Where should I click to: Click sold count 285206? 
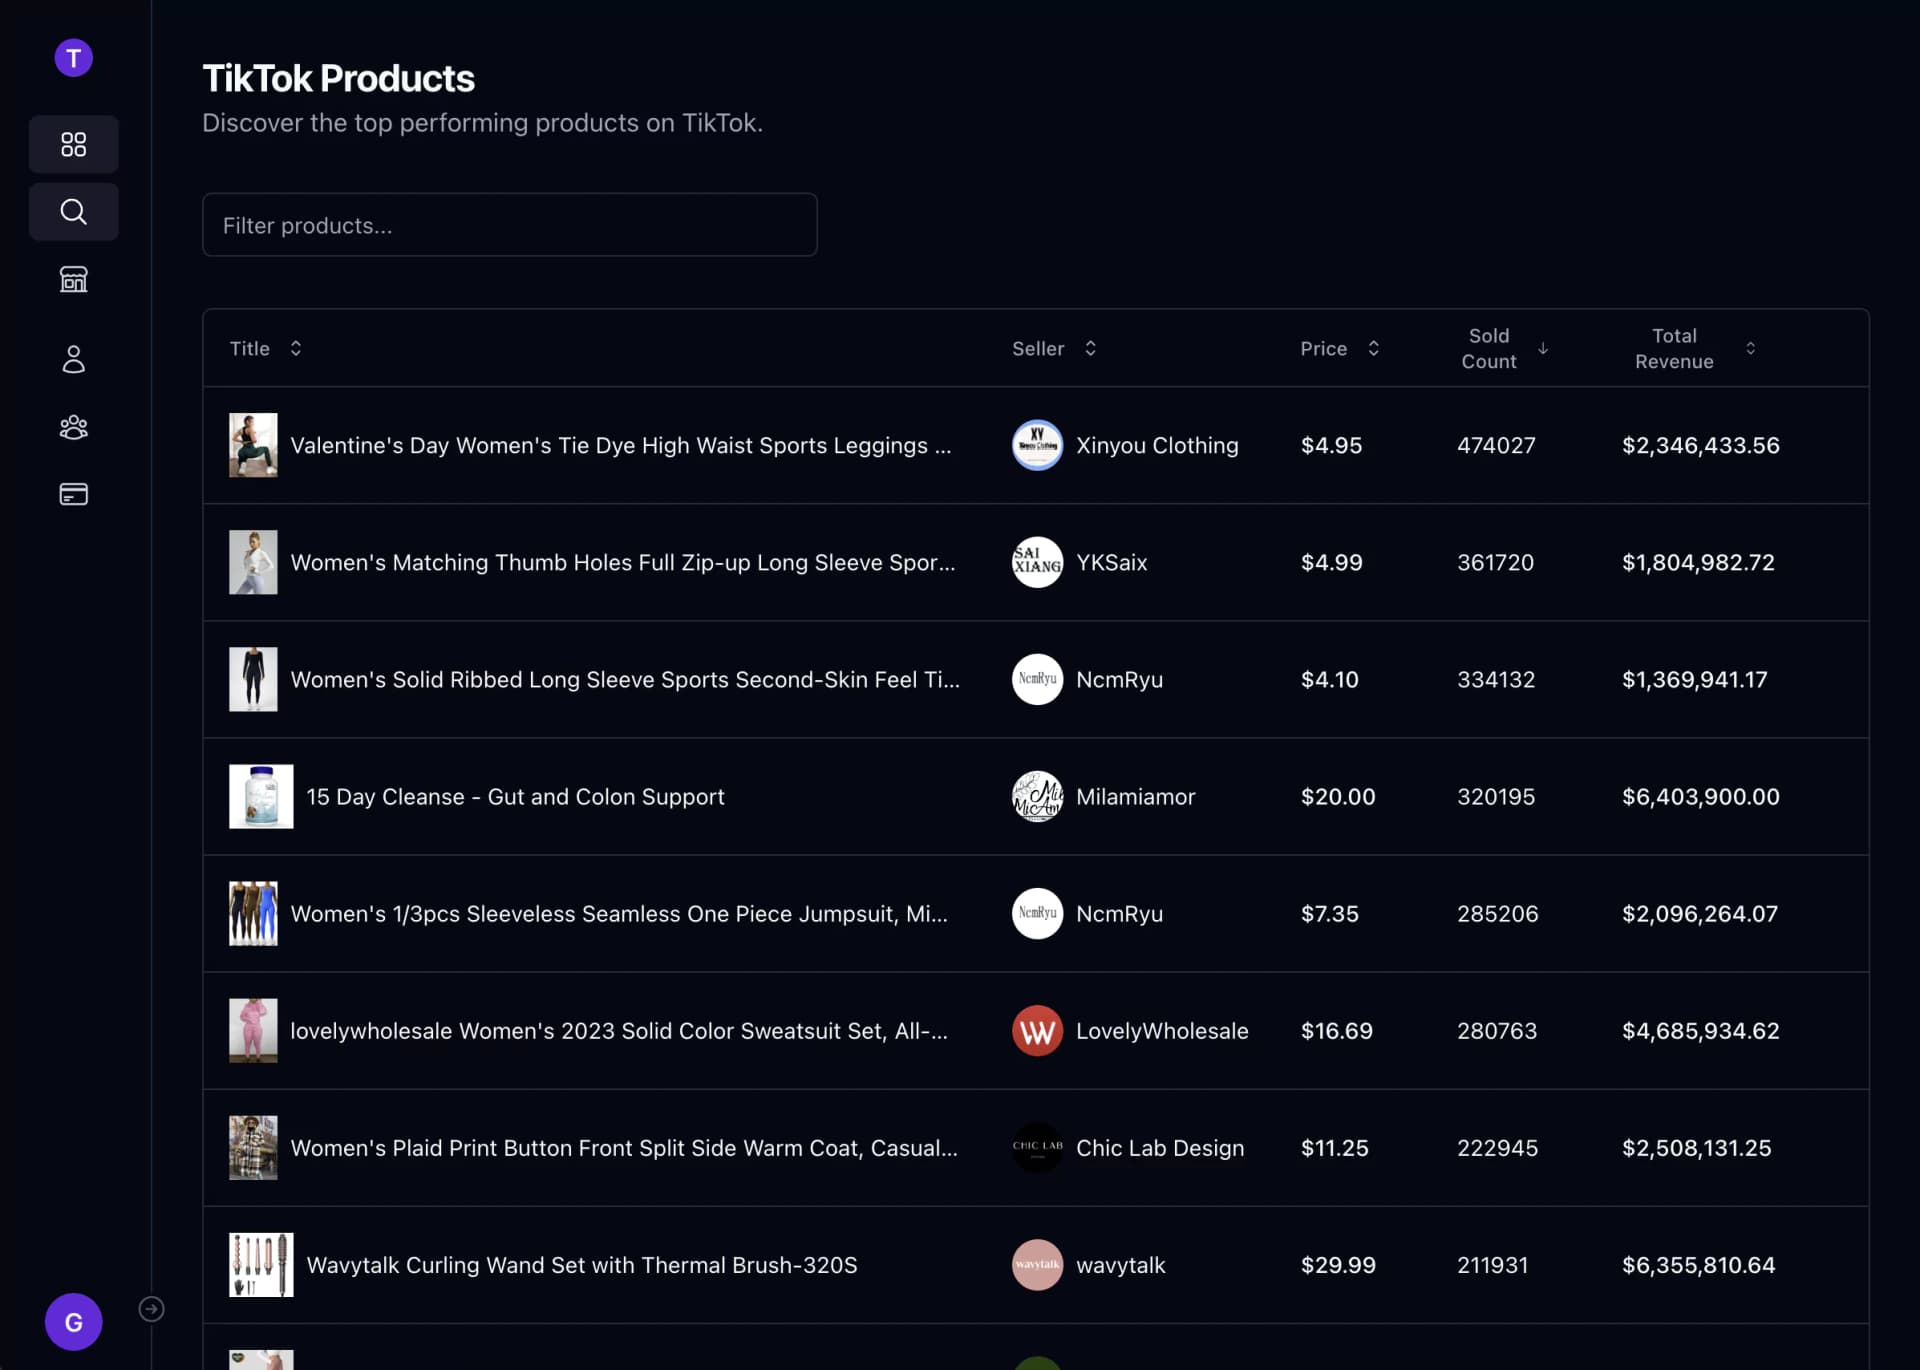1497,913
